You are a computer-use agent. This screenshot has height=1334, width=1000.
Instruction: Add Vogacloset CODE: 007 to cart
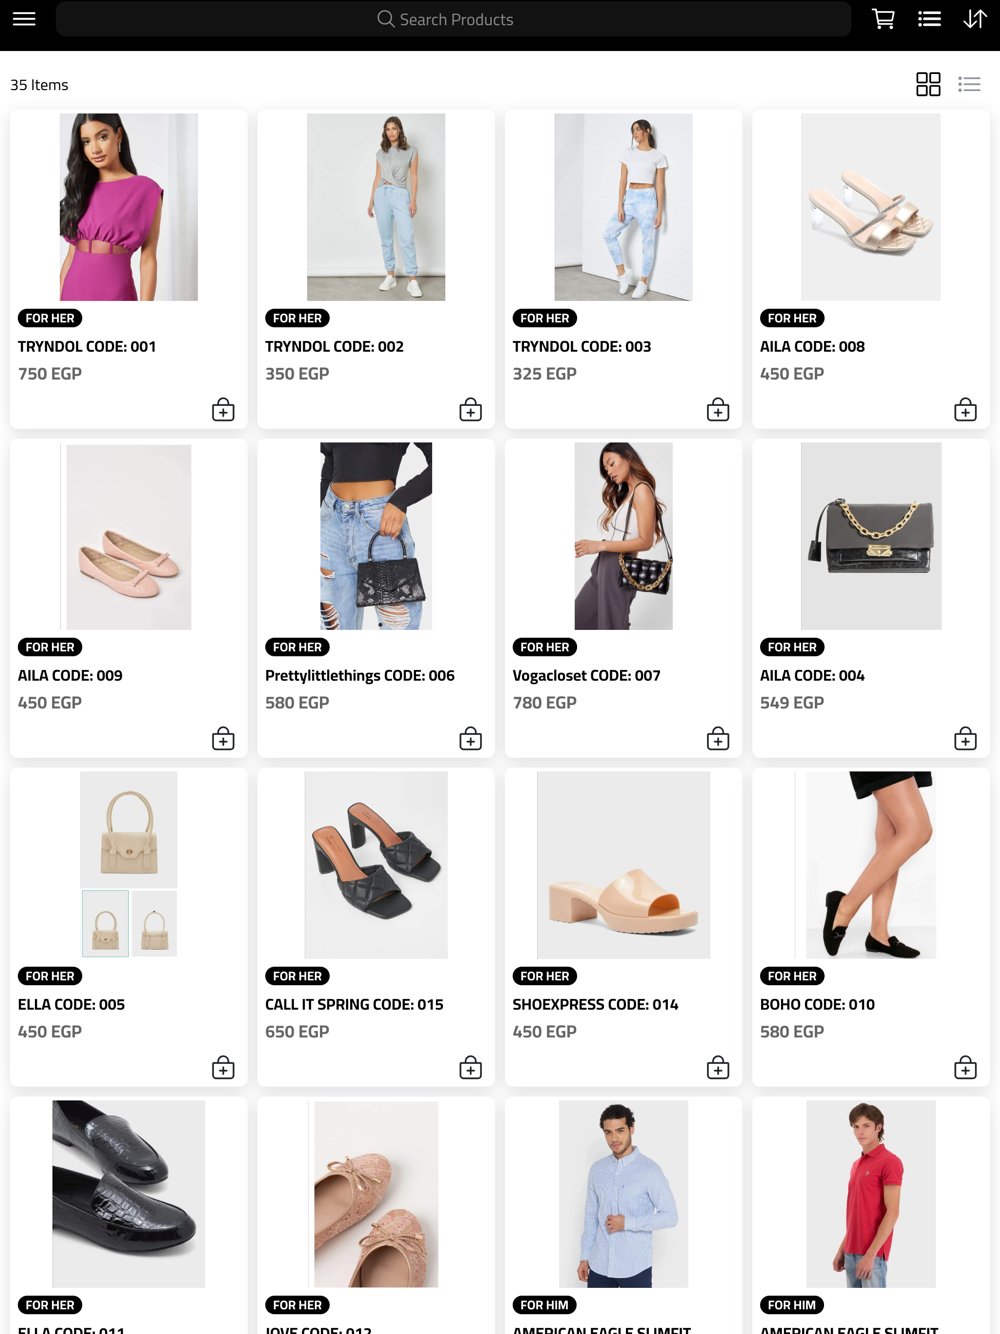718,739
